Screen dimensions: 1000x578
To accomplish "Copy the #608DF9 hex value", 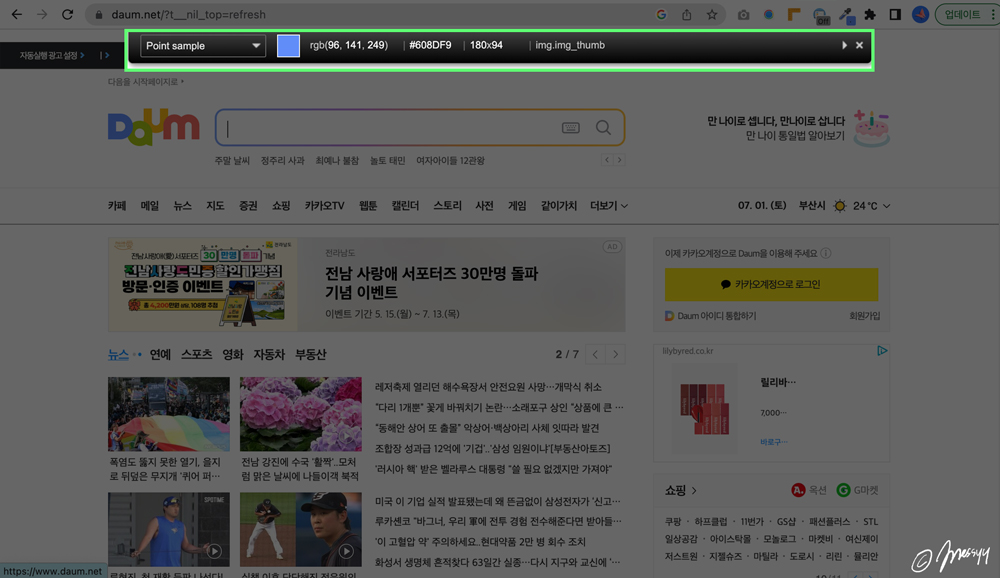I will 430,45.
